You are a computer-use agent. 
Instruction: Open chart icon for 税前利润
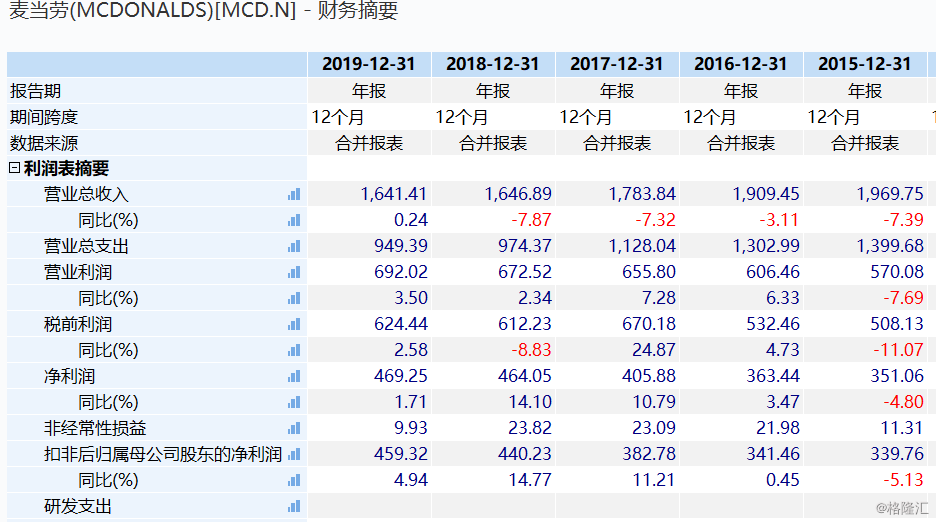294,324
